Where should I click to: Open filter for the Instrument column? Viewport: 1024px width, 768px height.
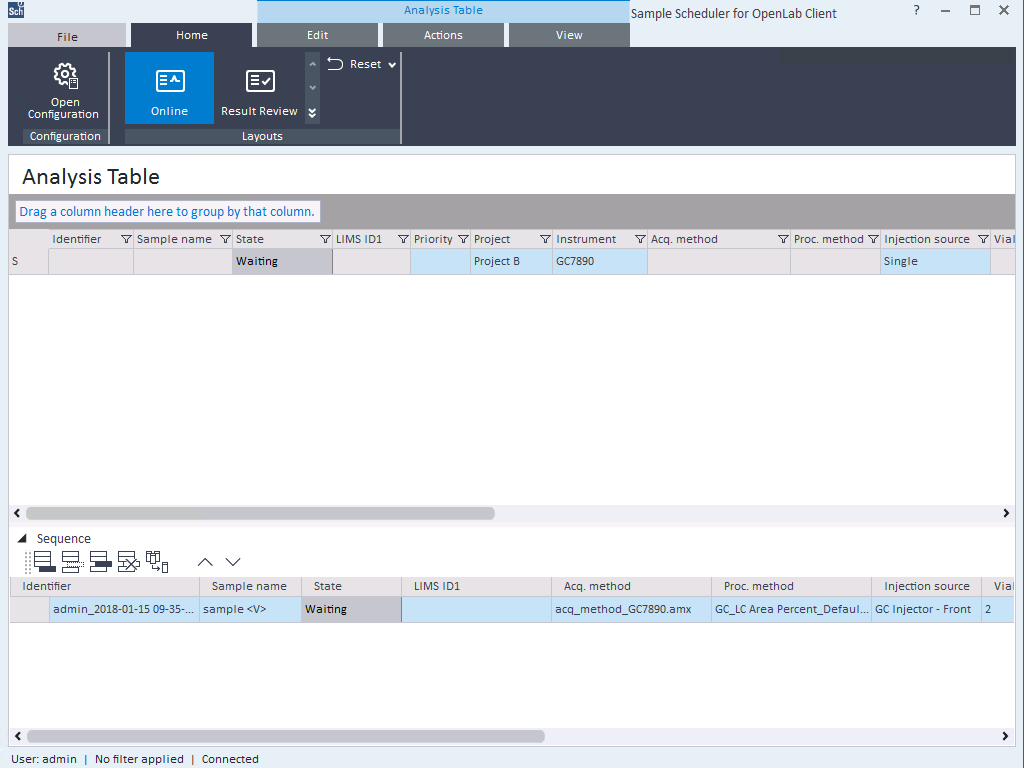pos(639,240)
